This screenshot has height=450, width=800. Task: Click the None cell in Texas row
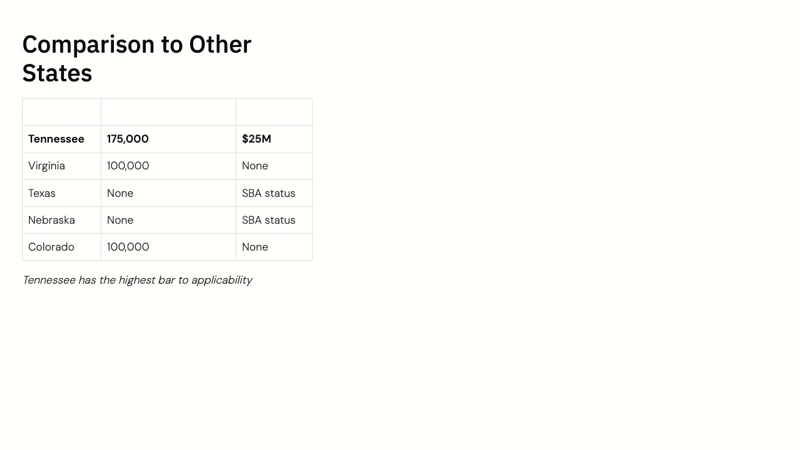click(x=120, y=193)
